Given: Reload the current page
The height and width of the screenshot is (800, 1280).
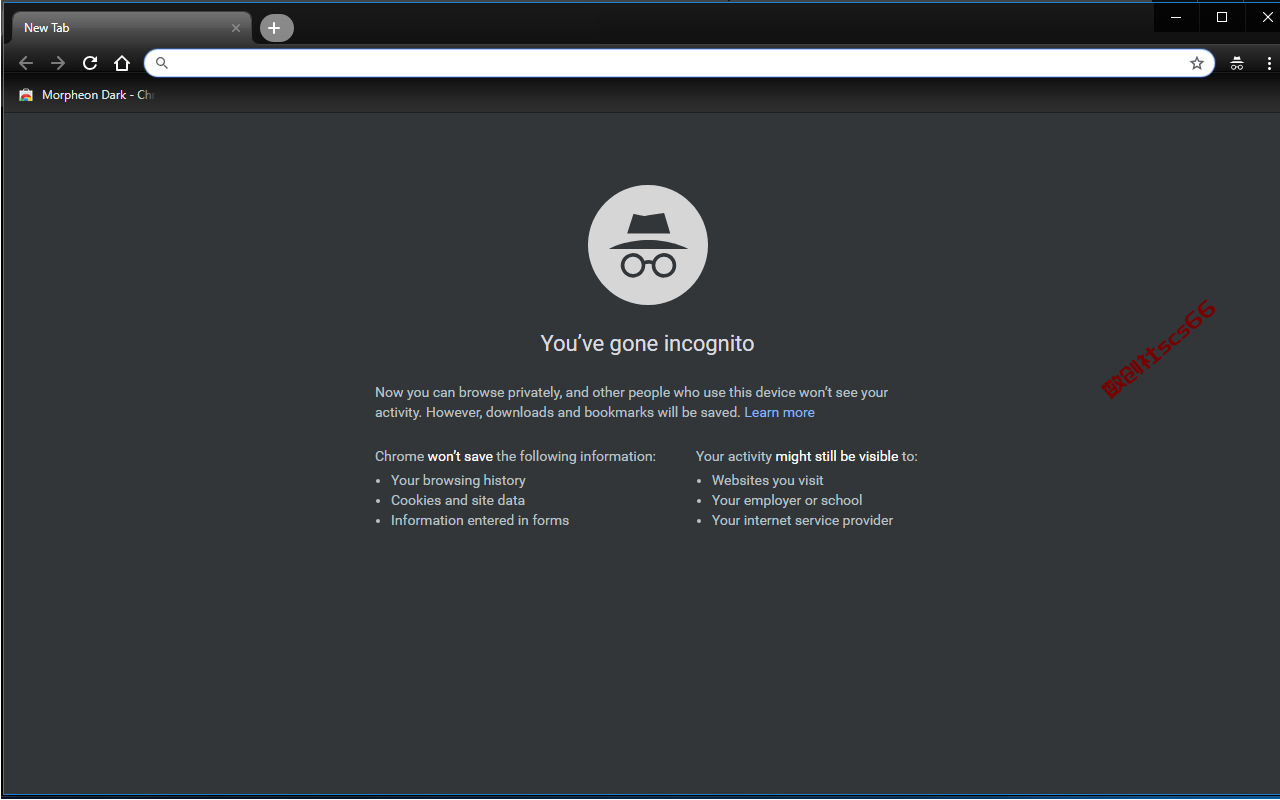Looking at the screenshot, I should pyautogui.click(x=90, y=63).
